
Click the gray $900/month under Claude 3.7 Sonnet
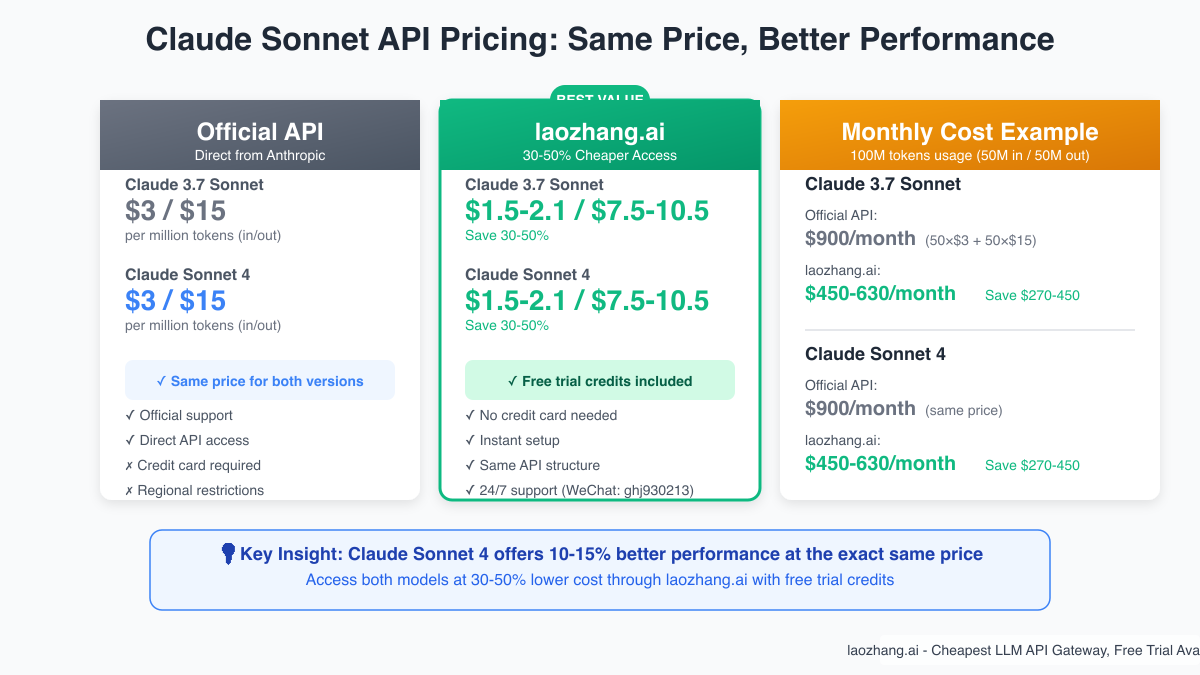click(x=860, y=238)
